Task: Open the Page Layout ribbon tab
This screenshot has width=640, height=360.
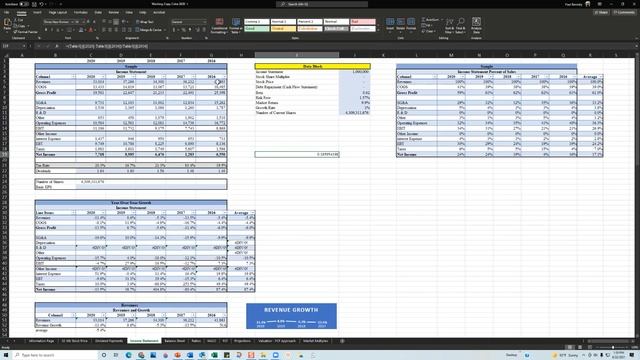Action: [58, 12]
